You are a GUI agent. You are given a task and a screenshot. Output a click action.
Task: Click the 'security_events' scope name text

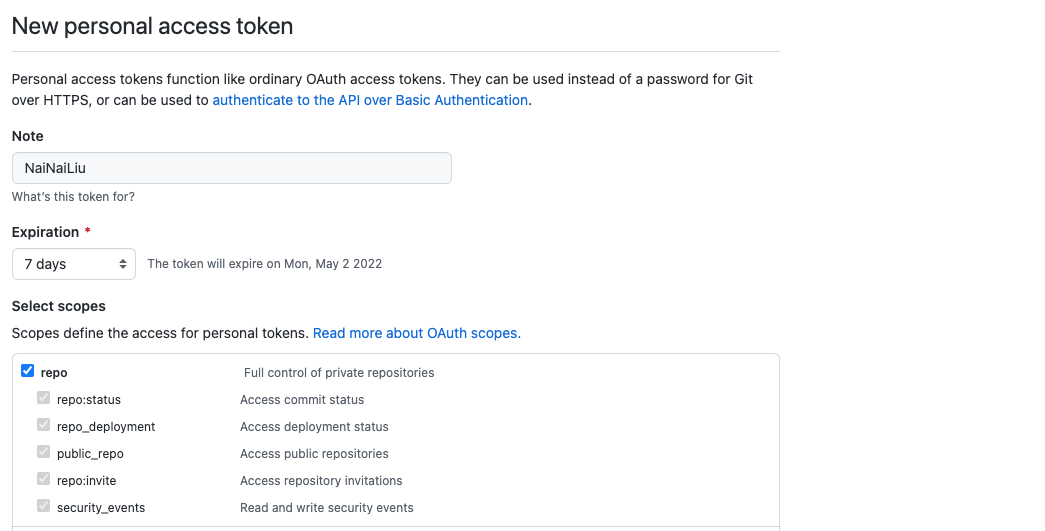click(101, 508)
